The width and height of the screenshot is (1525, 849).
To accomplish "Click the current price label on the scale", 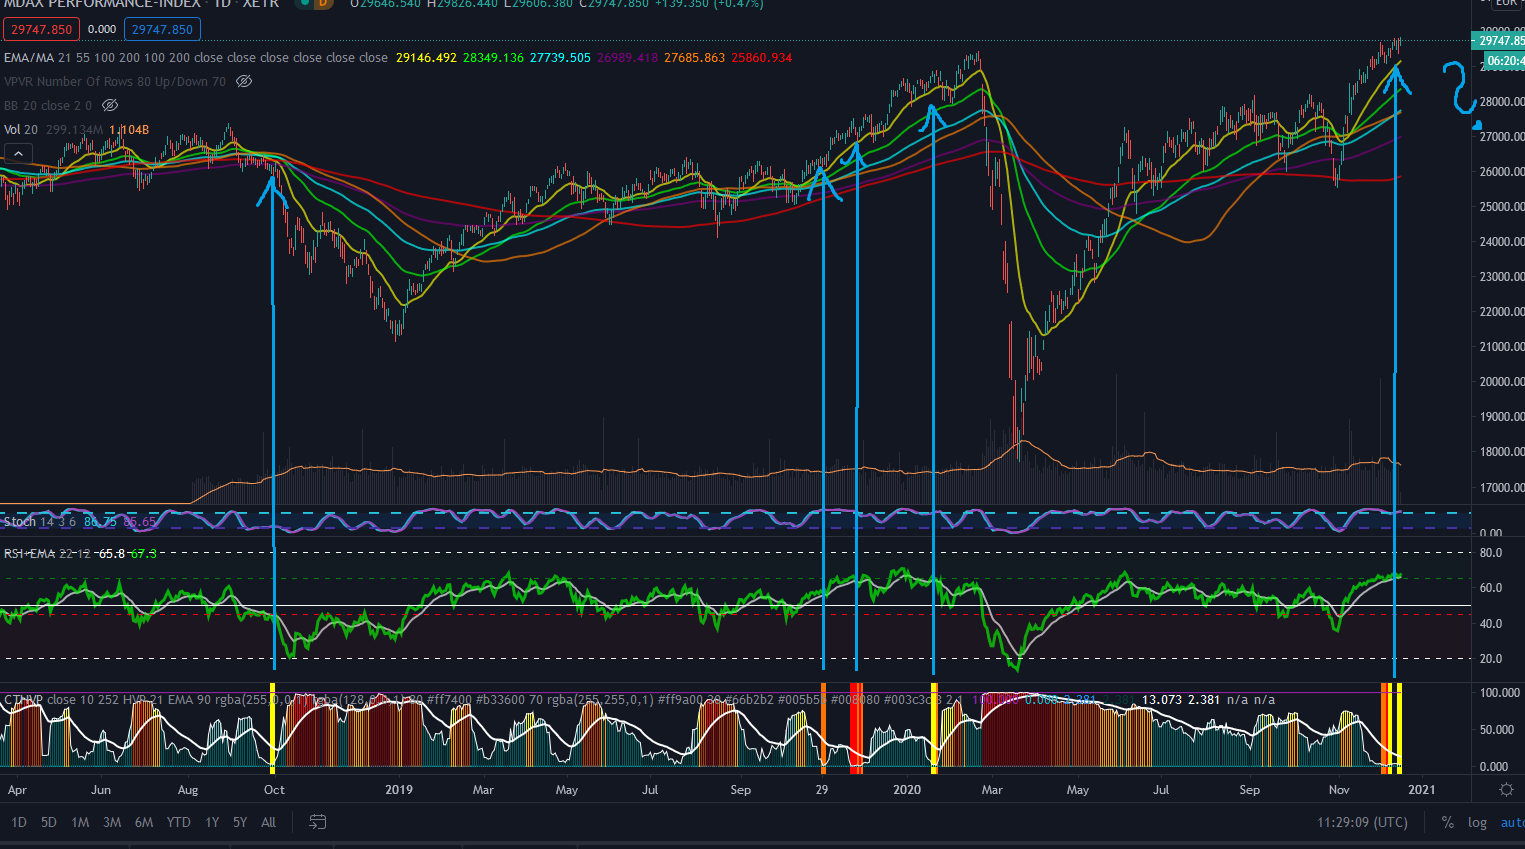I will coord(1498,41).
